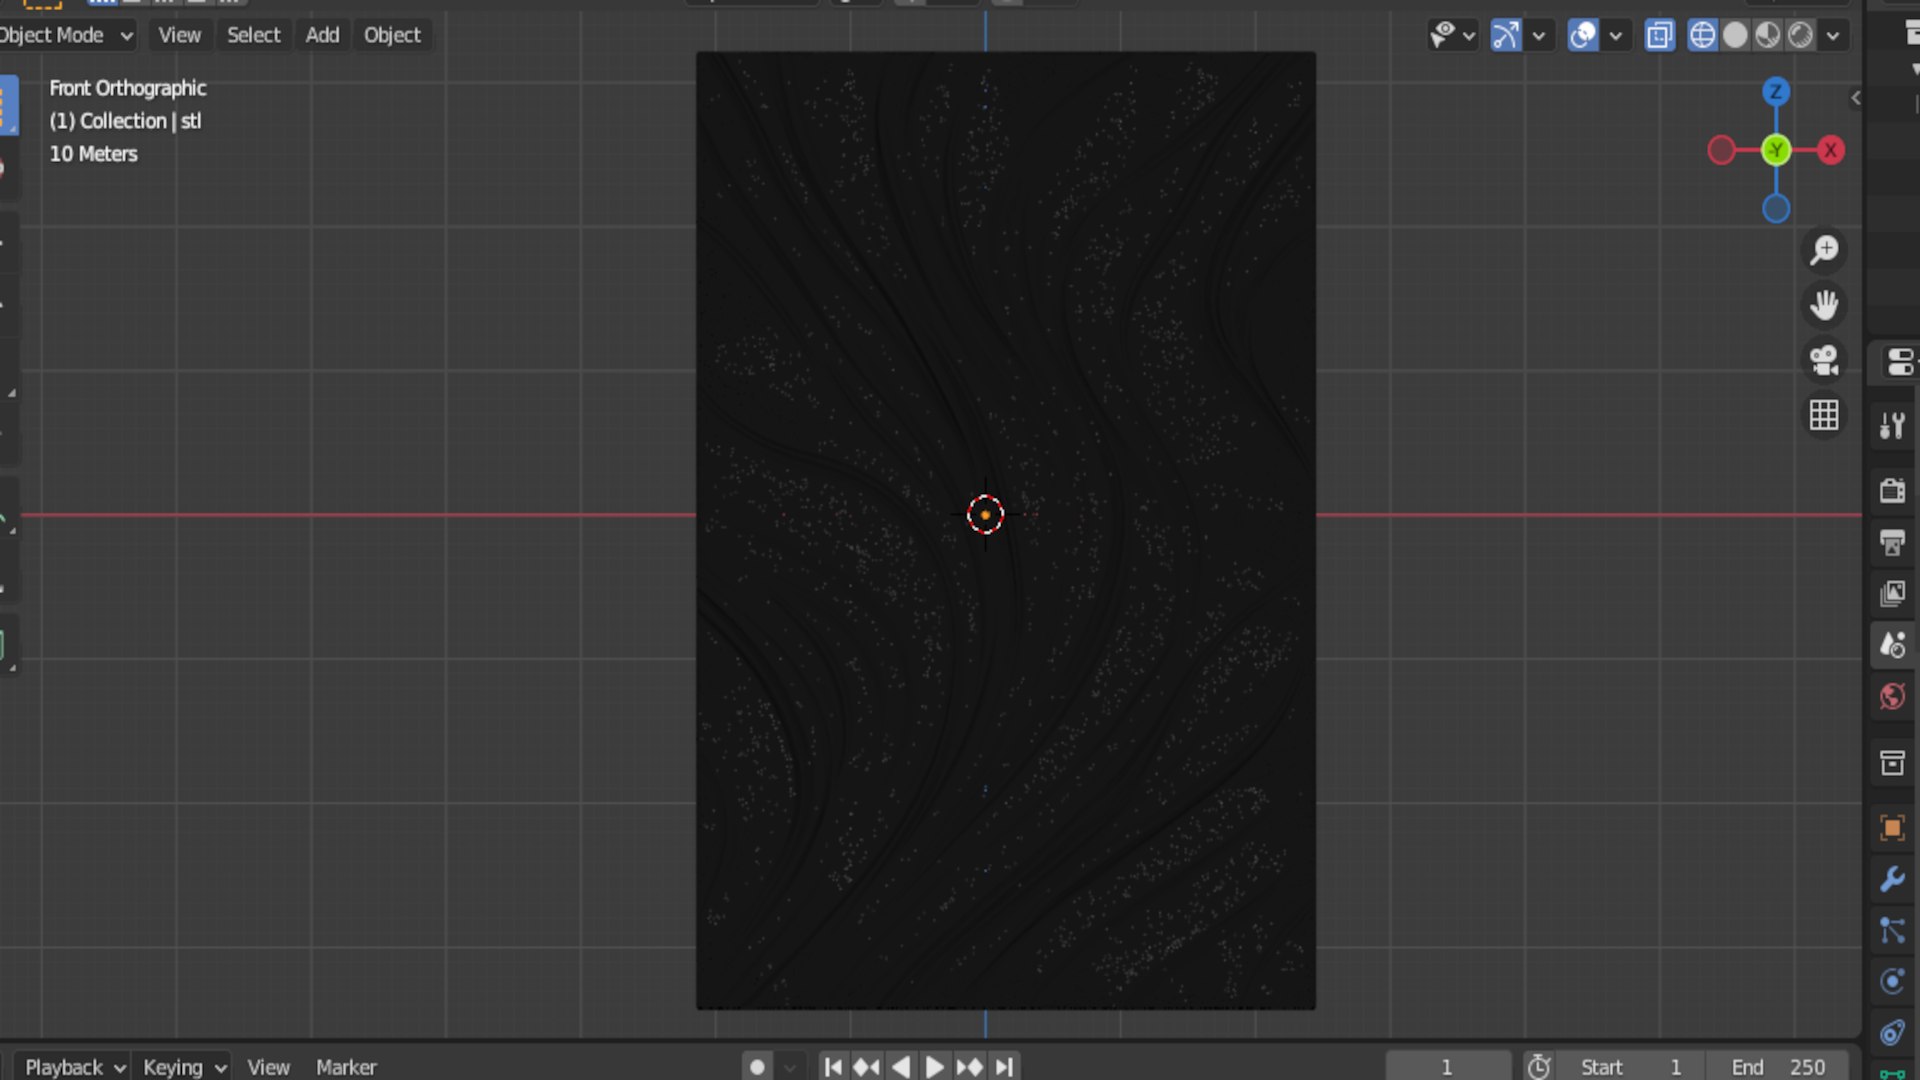Switch to Material Preview shading
This screenshot has height=1080, width=1920.
[1768, 36]
